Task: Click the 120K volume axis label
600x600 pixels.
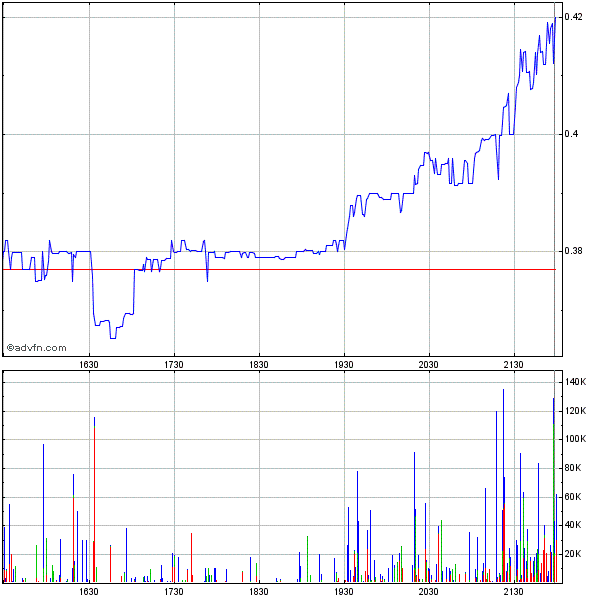Action: pyautogui.click(x=575, y=411)
